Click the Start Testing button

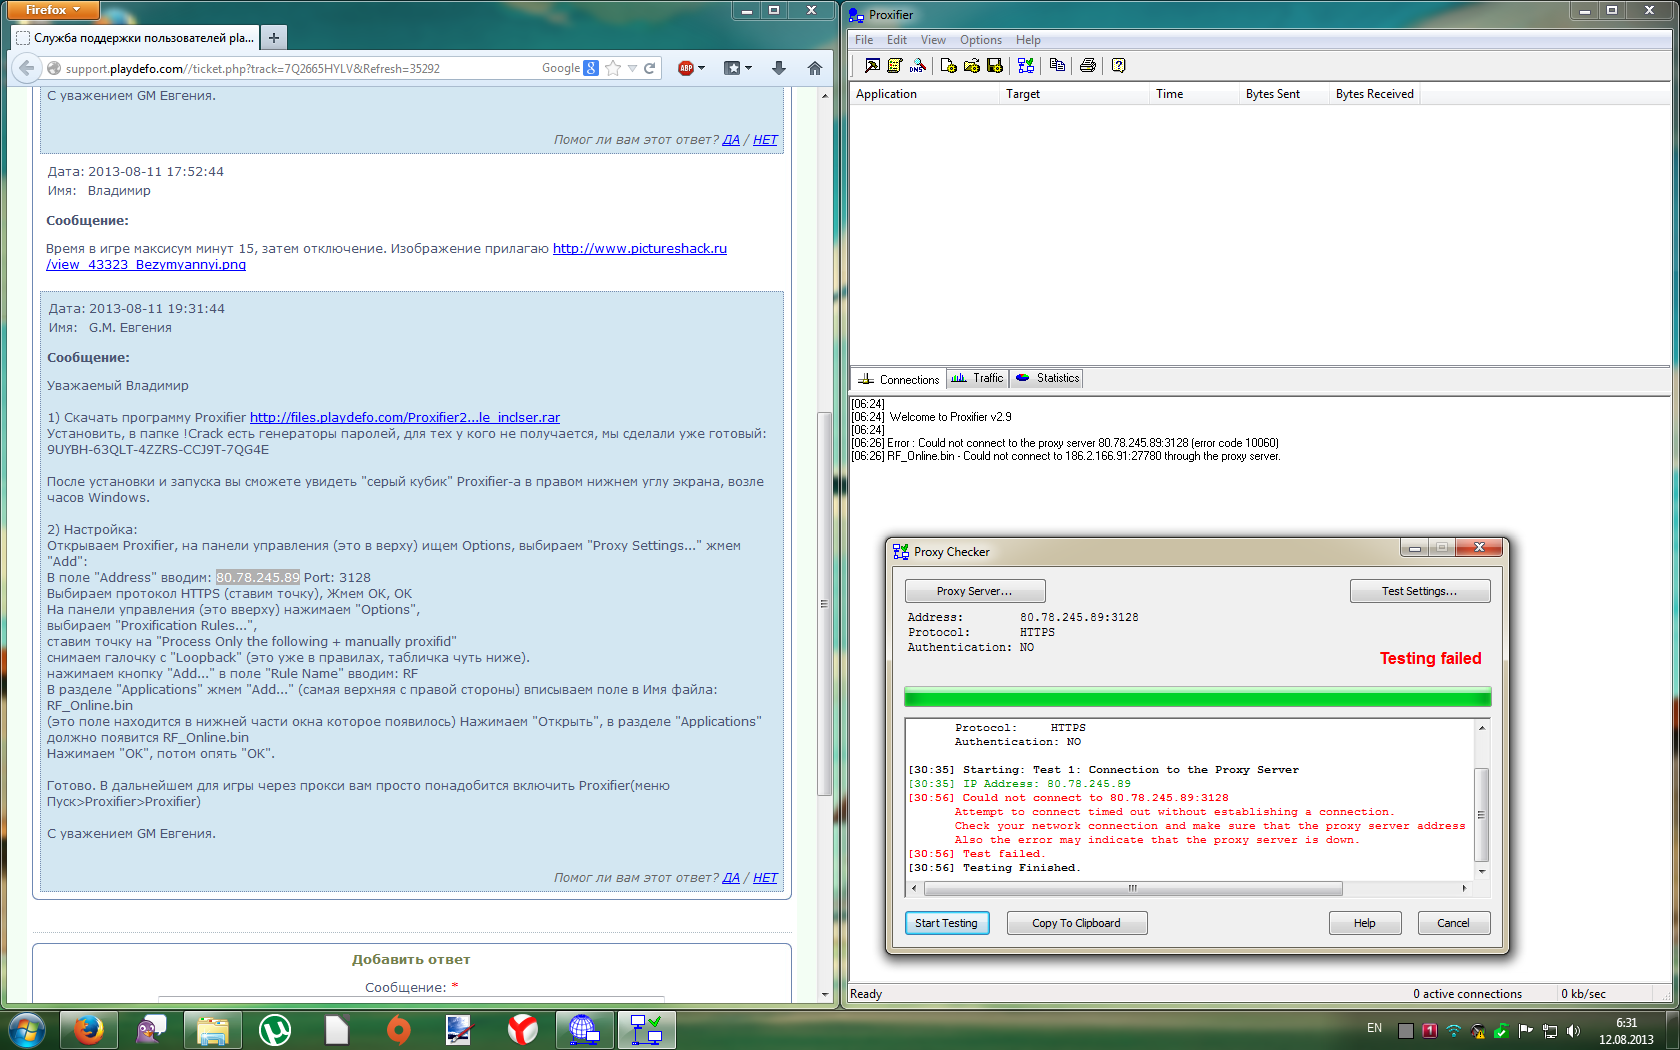point(947,923)
